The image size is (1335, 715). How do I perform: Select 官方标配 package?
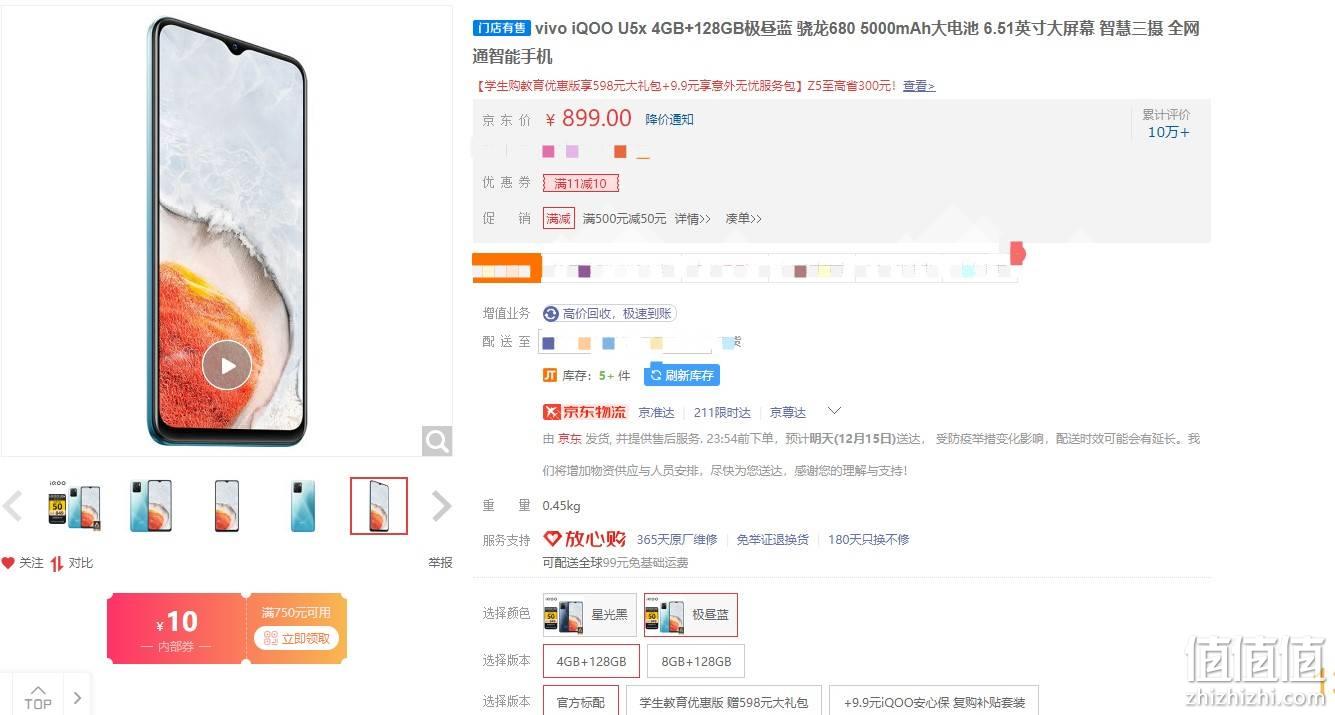pyautogui.click(x=581, y=702)
